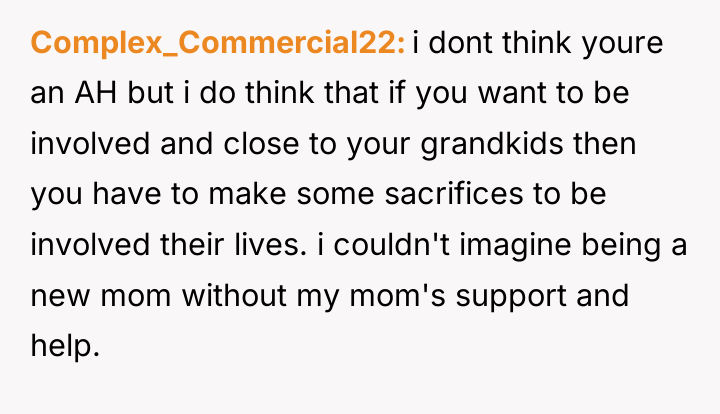
Task: Click the word "without" in the comment
Action: tap(234, 295)
